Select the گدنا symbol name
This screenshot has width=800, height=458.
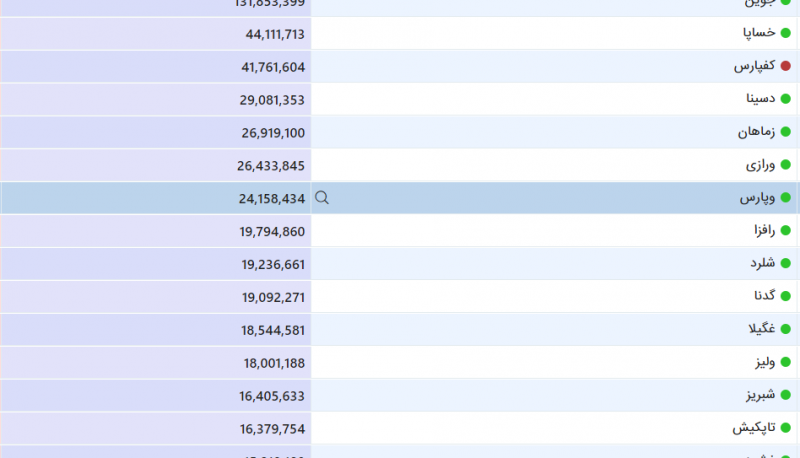coord(764,297)
